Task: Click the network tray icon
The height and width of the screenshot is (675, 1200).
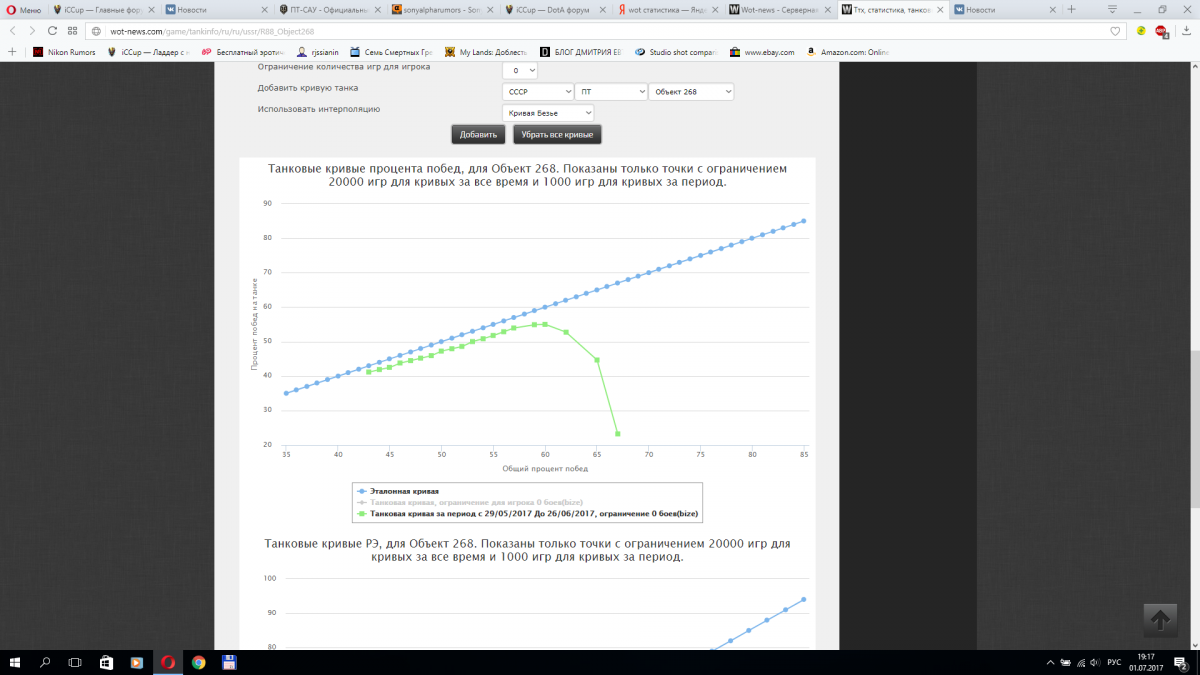Action: tap(1082, 663)
